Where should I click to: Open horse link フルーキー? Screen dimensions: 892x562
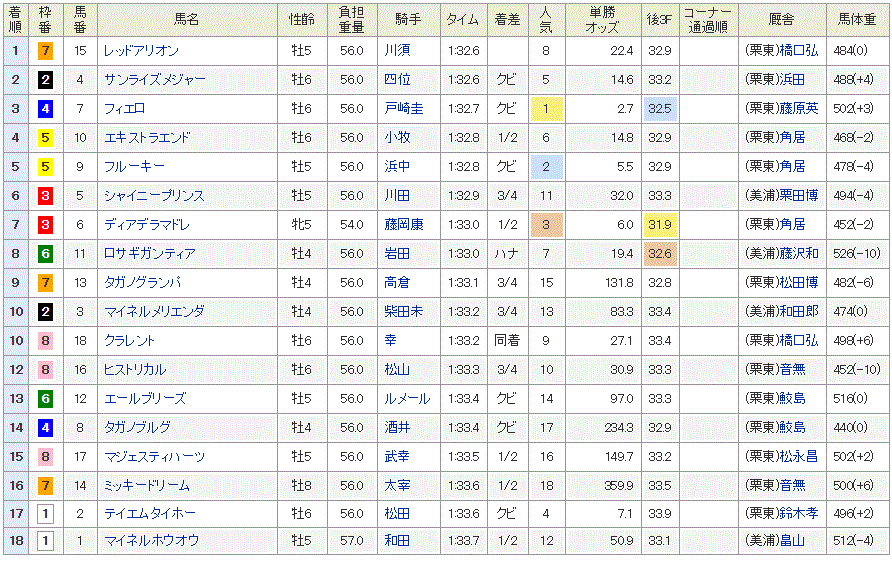(x=134, y=167)
